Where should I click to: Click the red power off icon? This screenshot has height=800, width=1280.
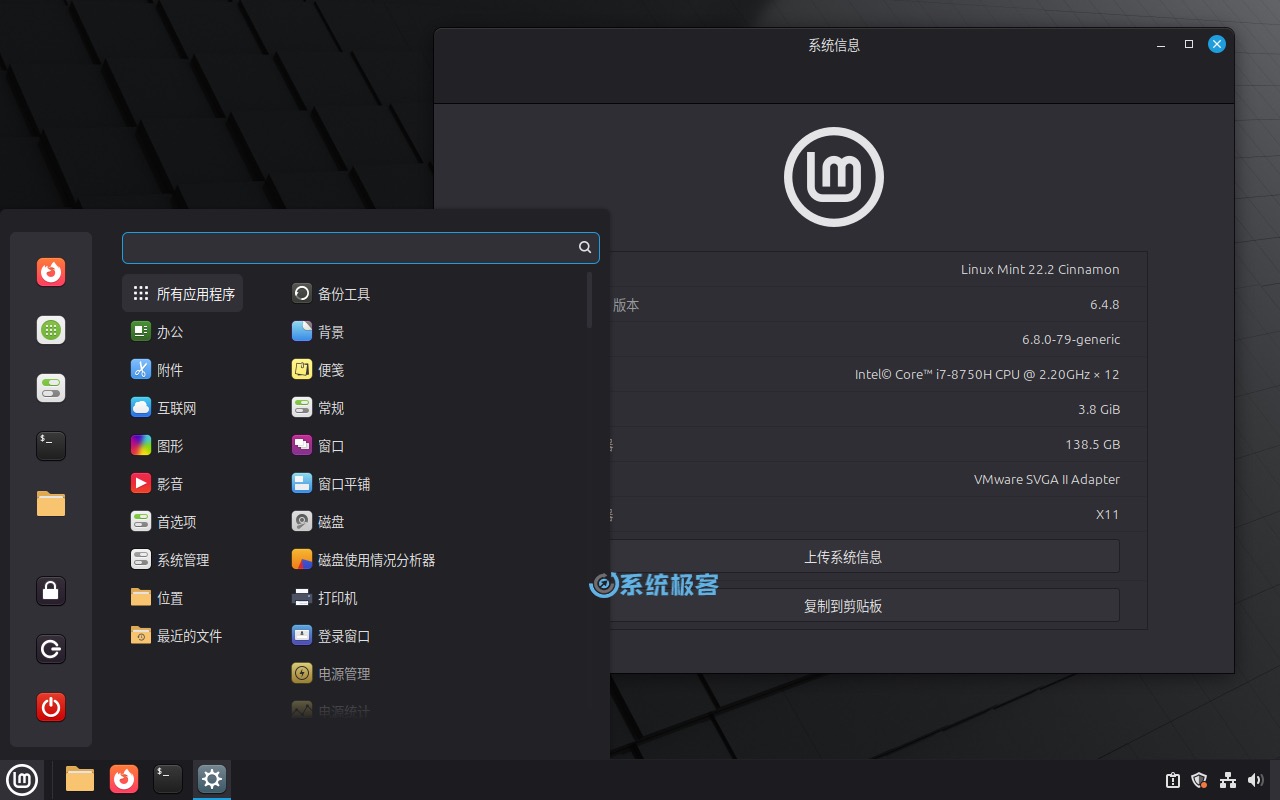51,708
